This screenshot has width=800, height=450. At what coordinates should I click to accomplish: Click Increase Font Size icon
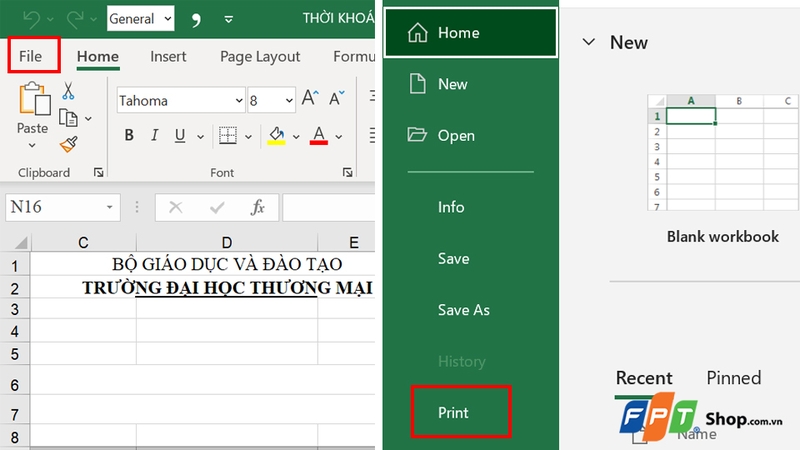click(310, 97)
